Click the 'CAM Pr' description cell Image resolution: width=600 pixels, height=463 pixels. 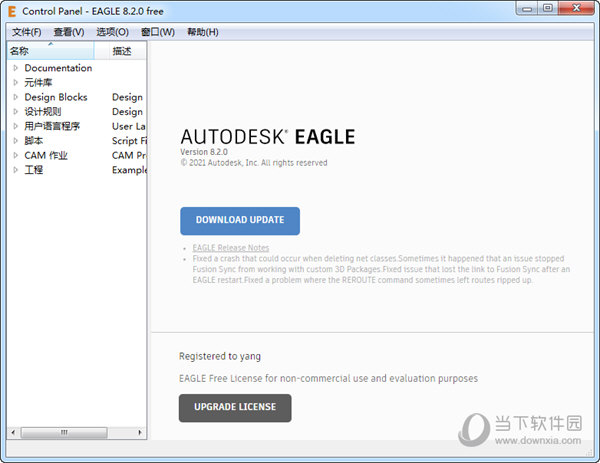129,155
